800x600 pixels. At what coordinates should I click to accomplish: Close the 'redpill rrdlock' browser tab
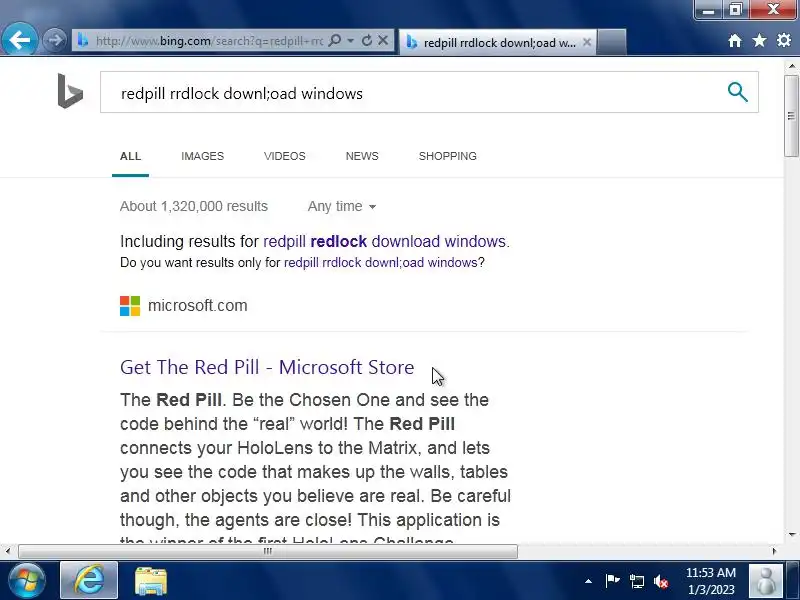[x=587, y=42]
